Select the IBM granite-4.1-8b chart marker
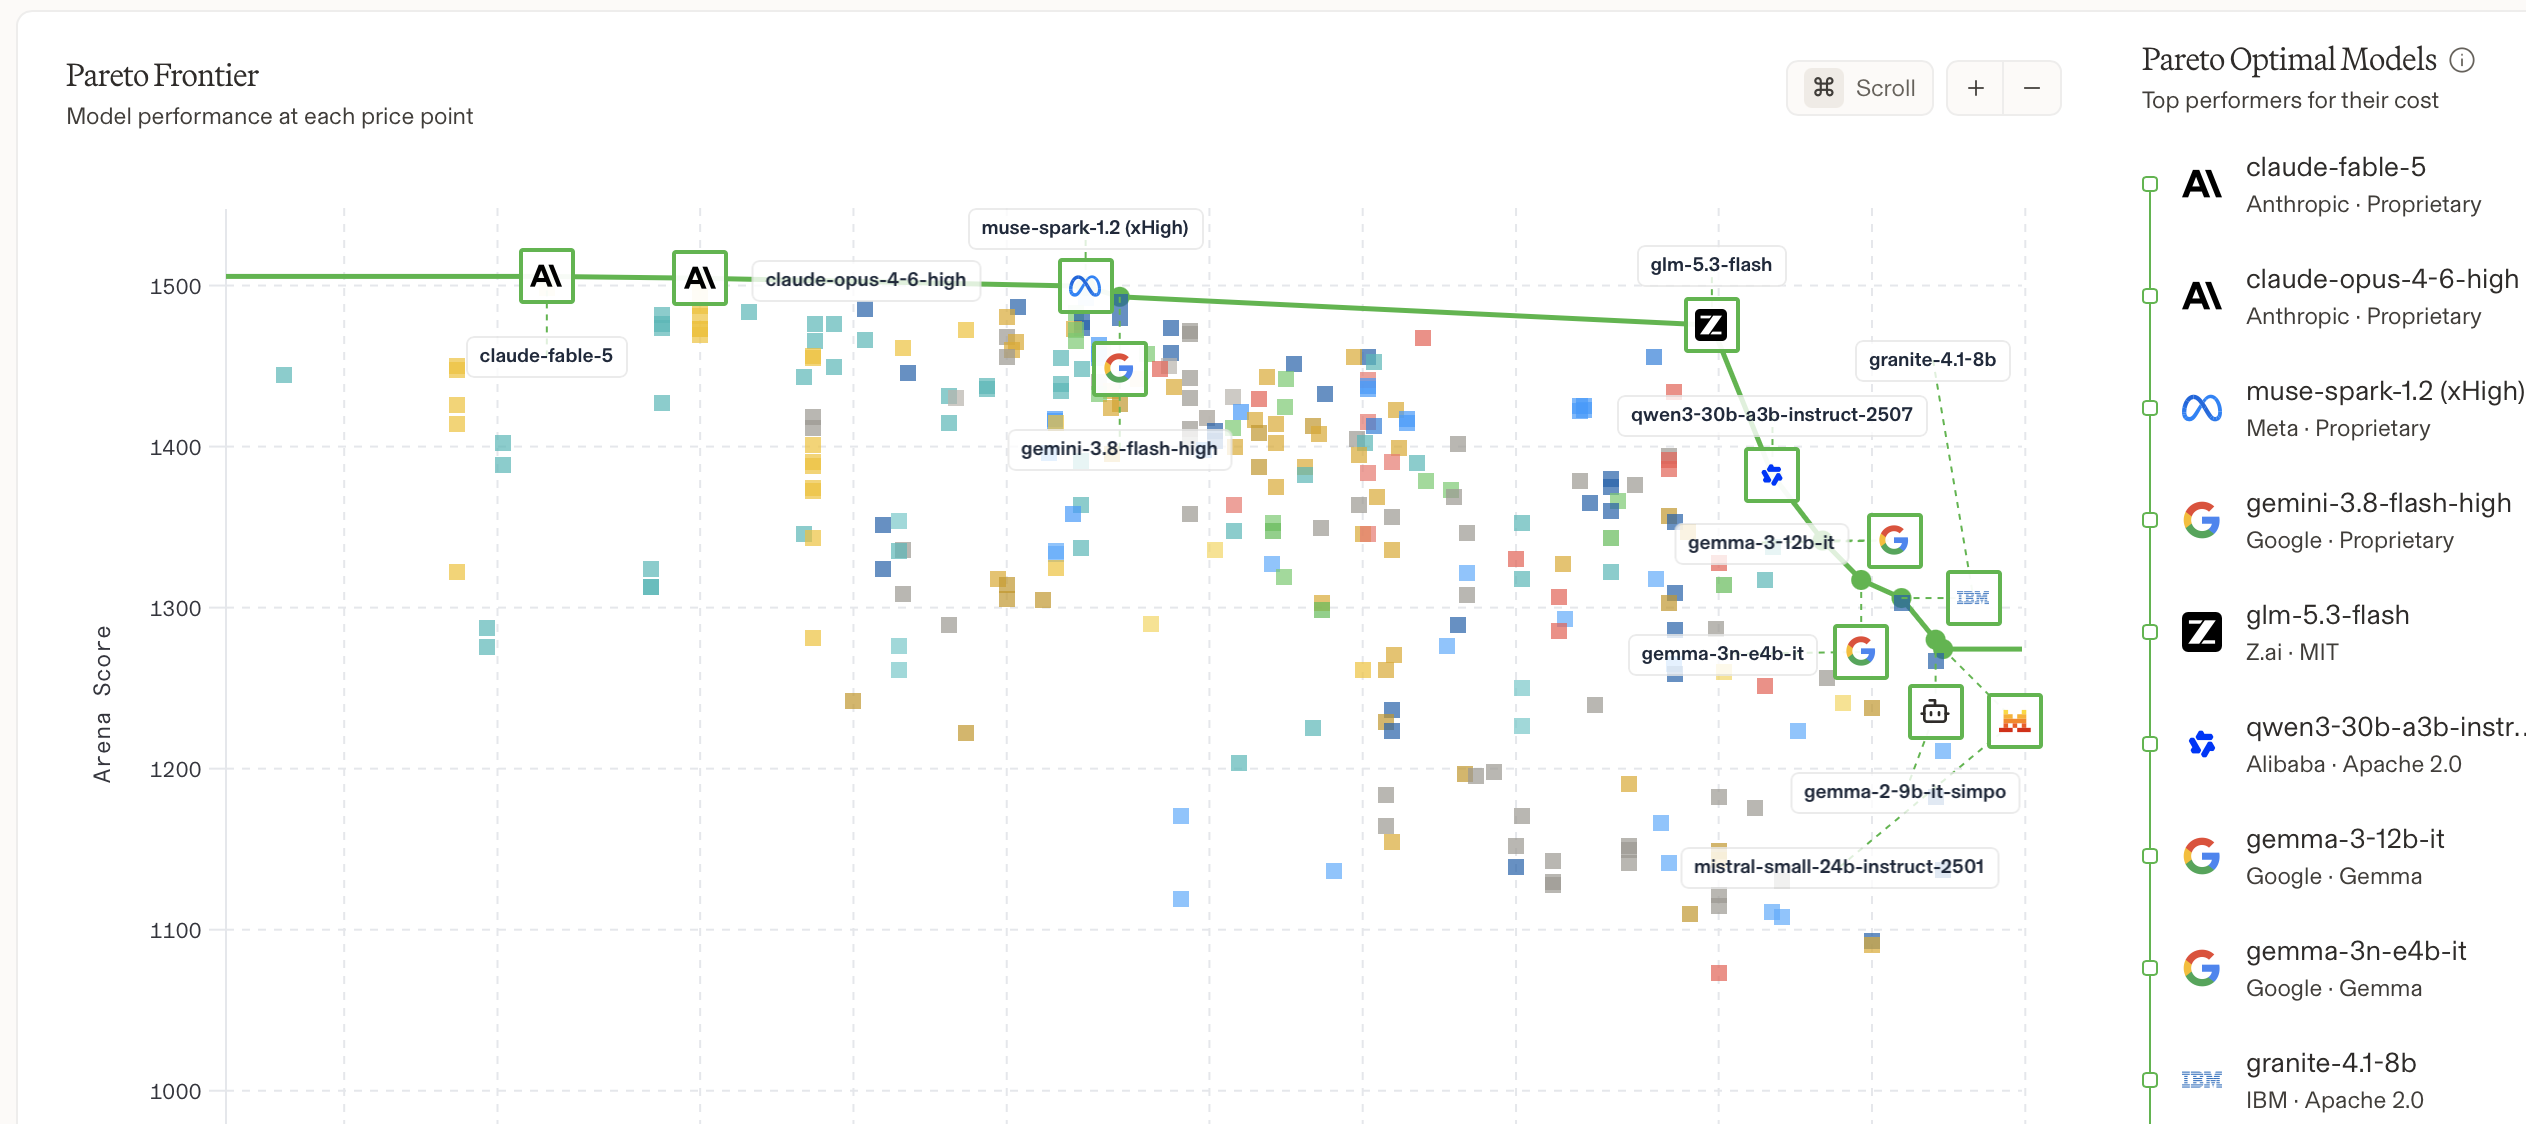This screenshot has width=2526, height=1124. (x=1973, y=598)
